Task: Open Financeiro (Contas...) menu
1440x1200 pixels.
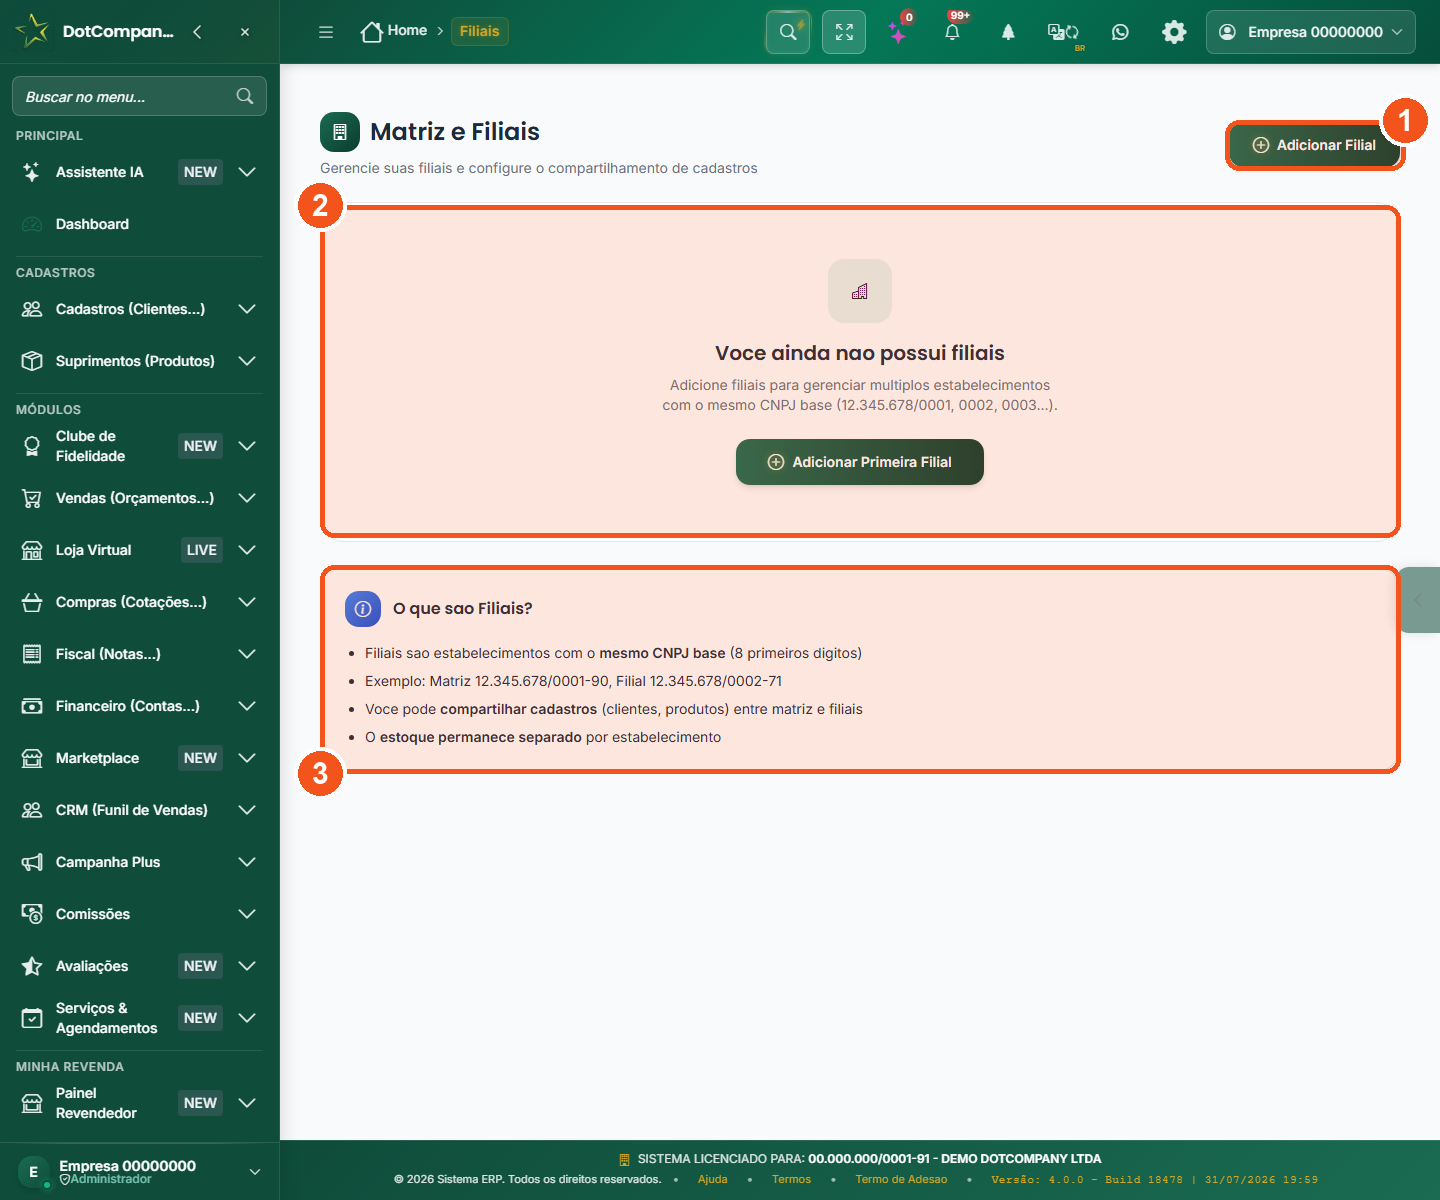Action: pyautogui.click(x=128, y=706)
